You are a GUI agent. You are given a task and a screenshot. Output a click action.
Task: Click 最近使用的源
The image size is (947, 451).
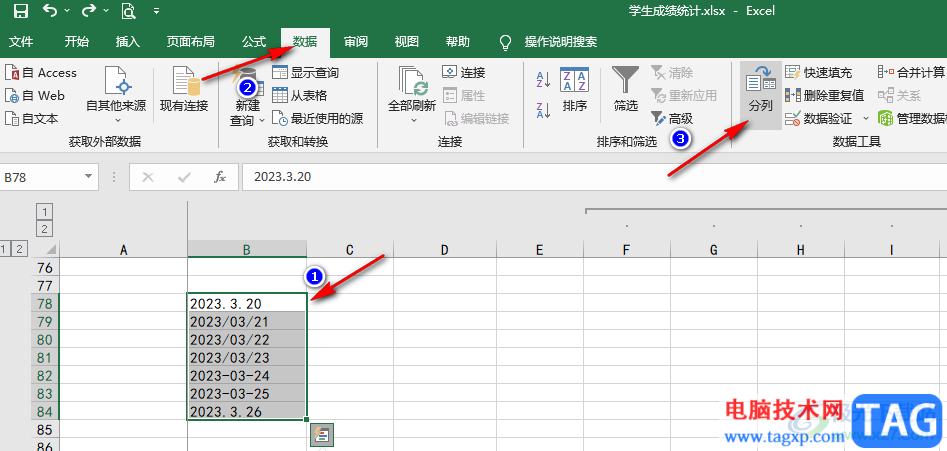click(x=318, y=119)
